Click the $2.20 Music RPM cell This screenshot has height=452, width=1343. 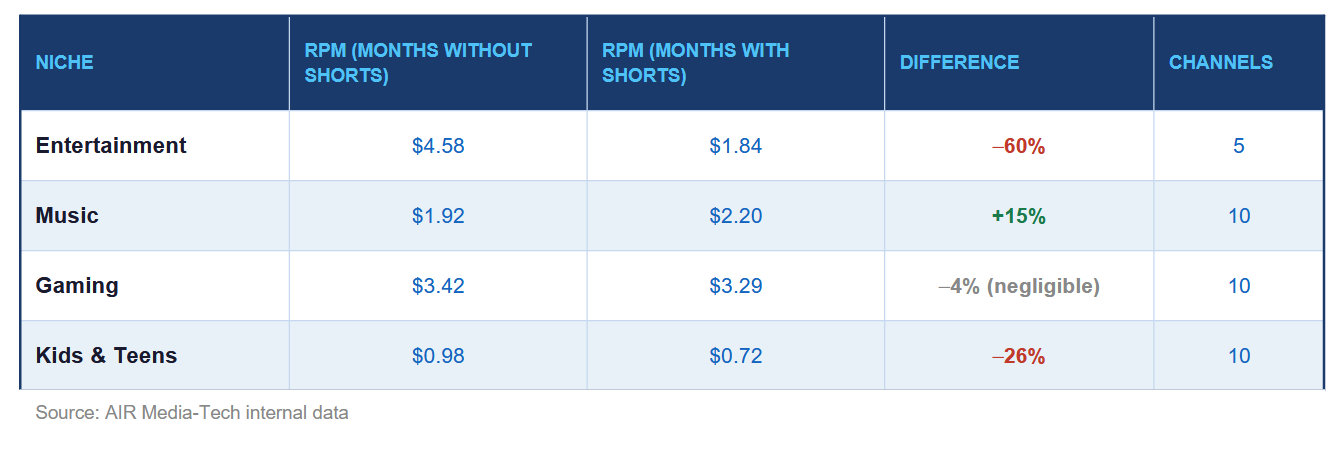click(736, 216)
